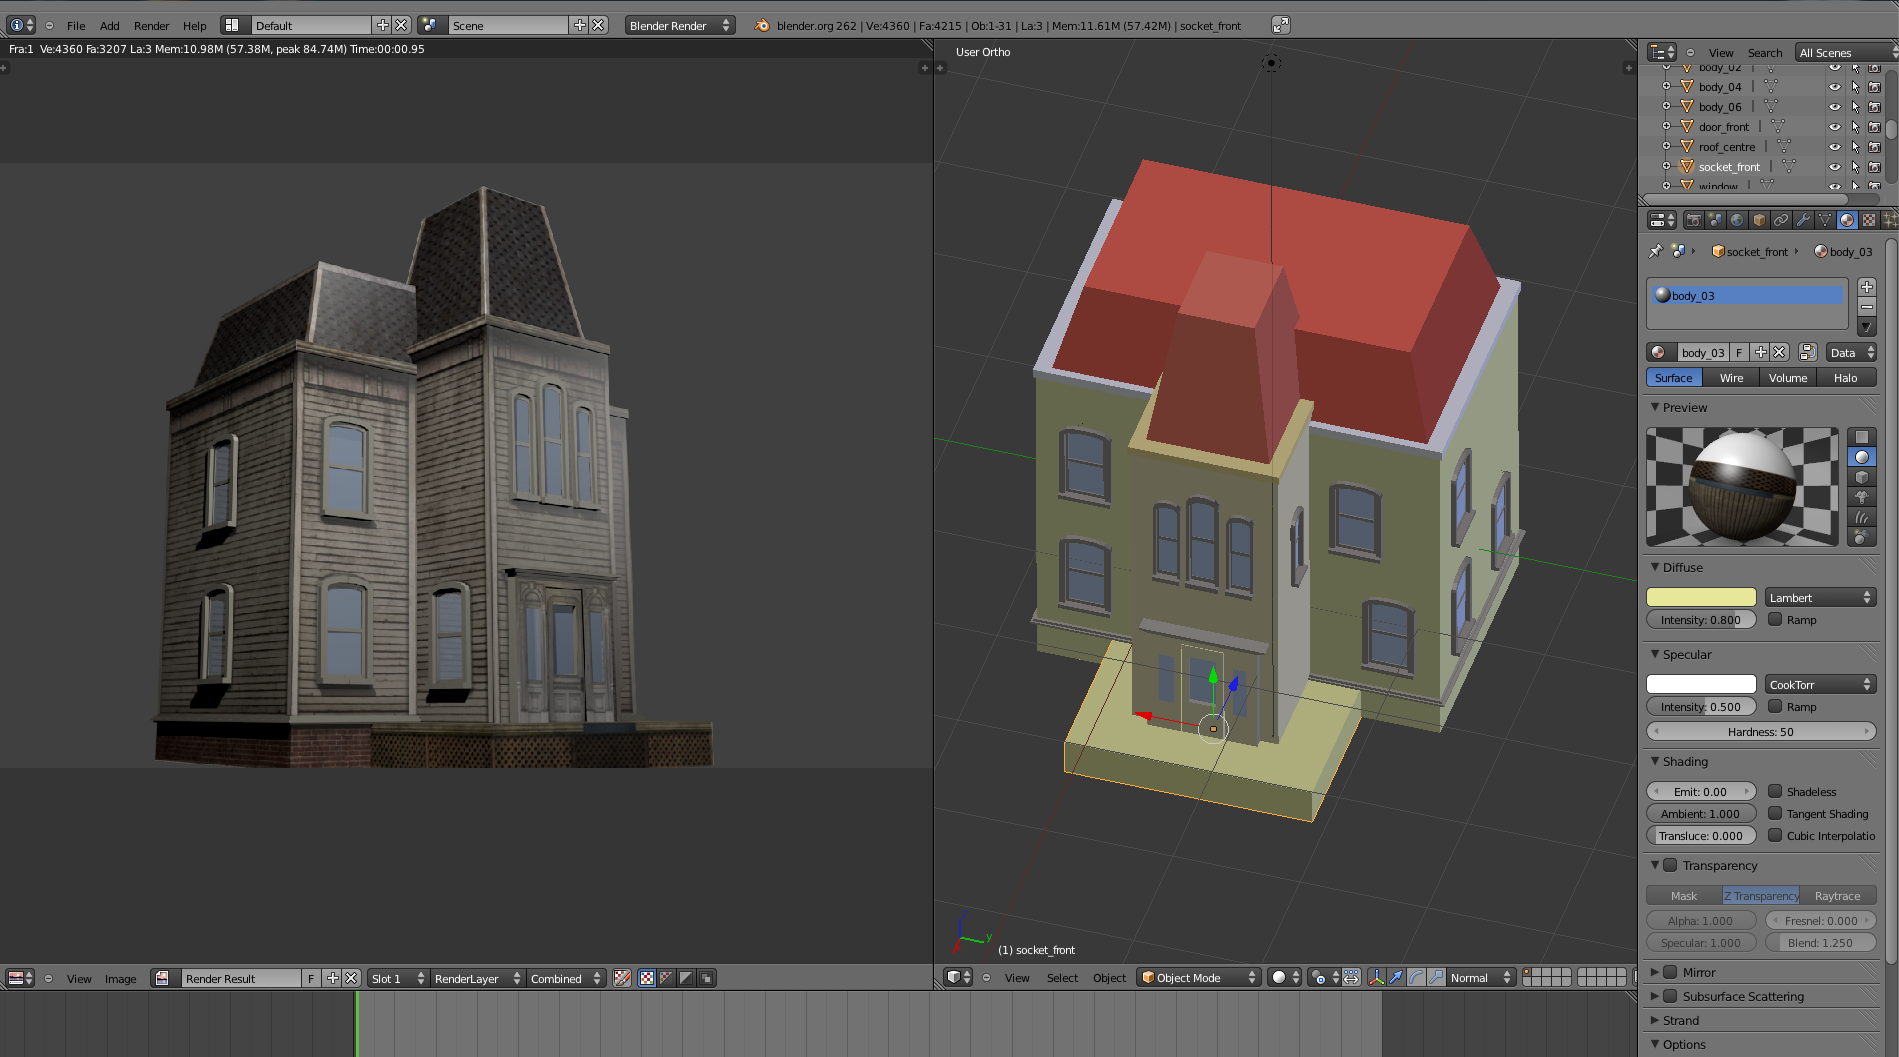The height and width of the screenshot is (1057, 1899).
Task: Open the Modifiers wrench icon tab
Action: [x=1803, y=220]
